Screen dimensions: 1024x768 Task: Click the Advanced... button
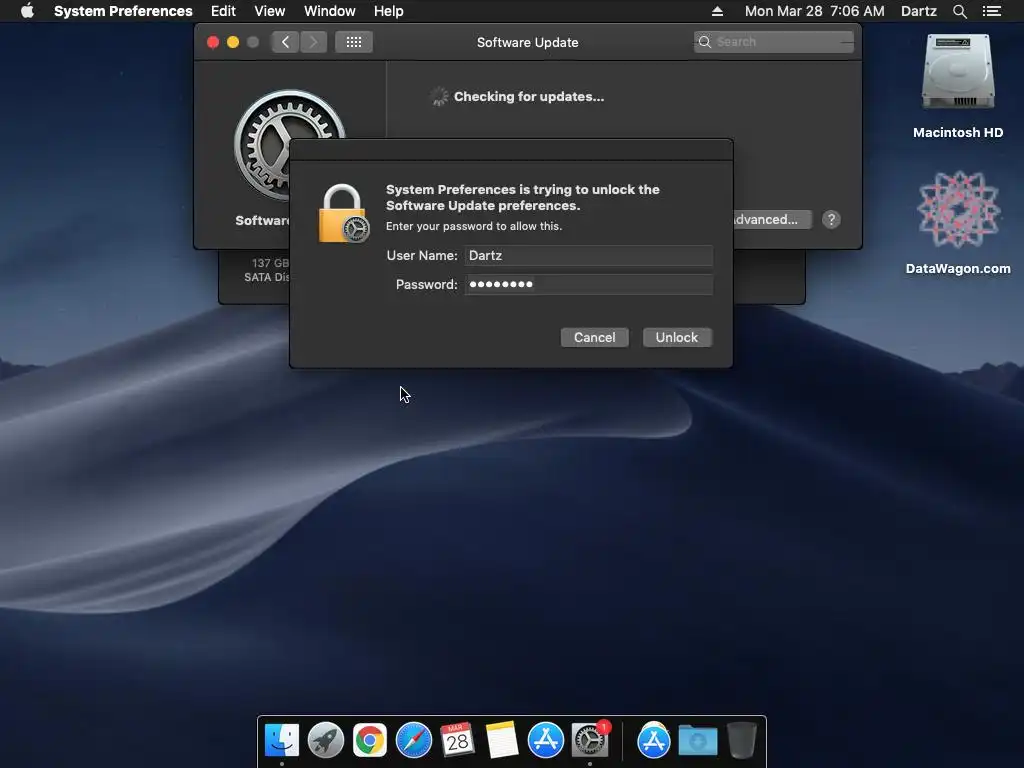click(773, 219)
